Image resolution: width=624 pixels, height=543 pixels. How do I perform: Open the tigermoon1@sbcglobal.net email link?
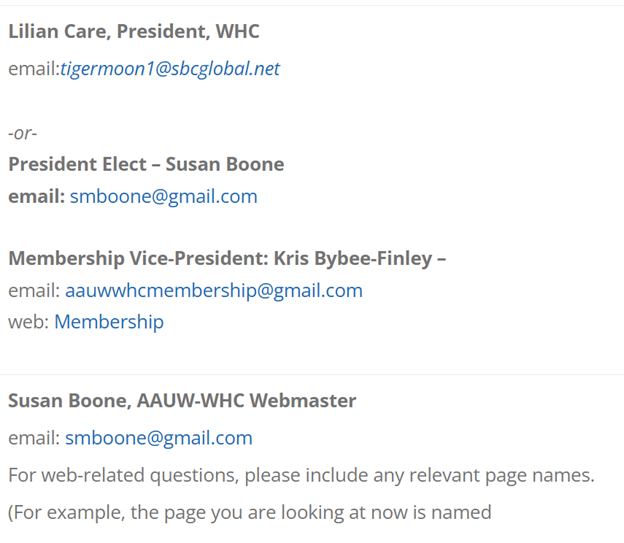[x=170, y=69]
